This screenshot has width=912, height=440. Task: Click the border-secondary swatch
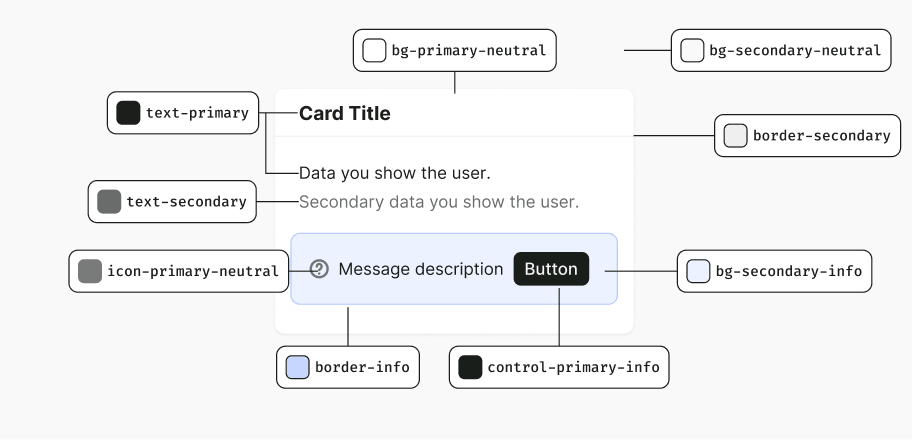point(735,136)
